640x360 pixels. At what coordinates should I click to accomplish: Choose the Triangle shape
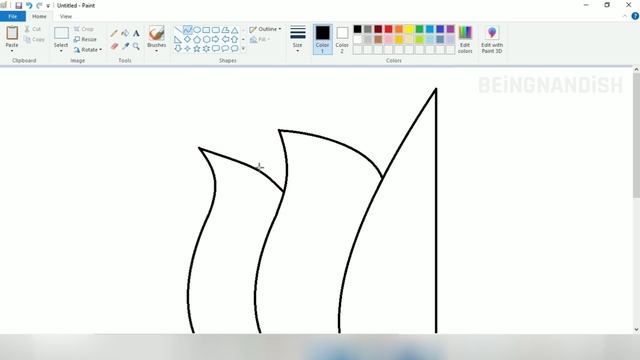click(x=234, y=30)
